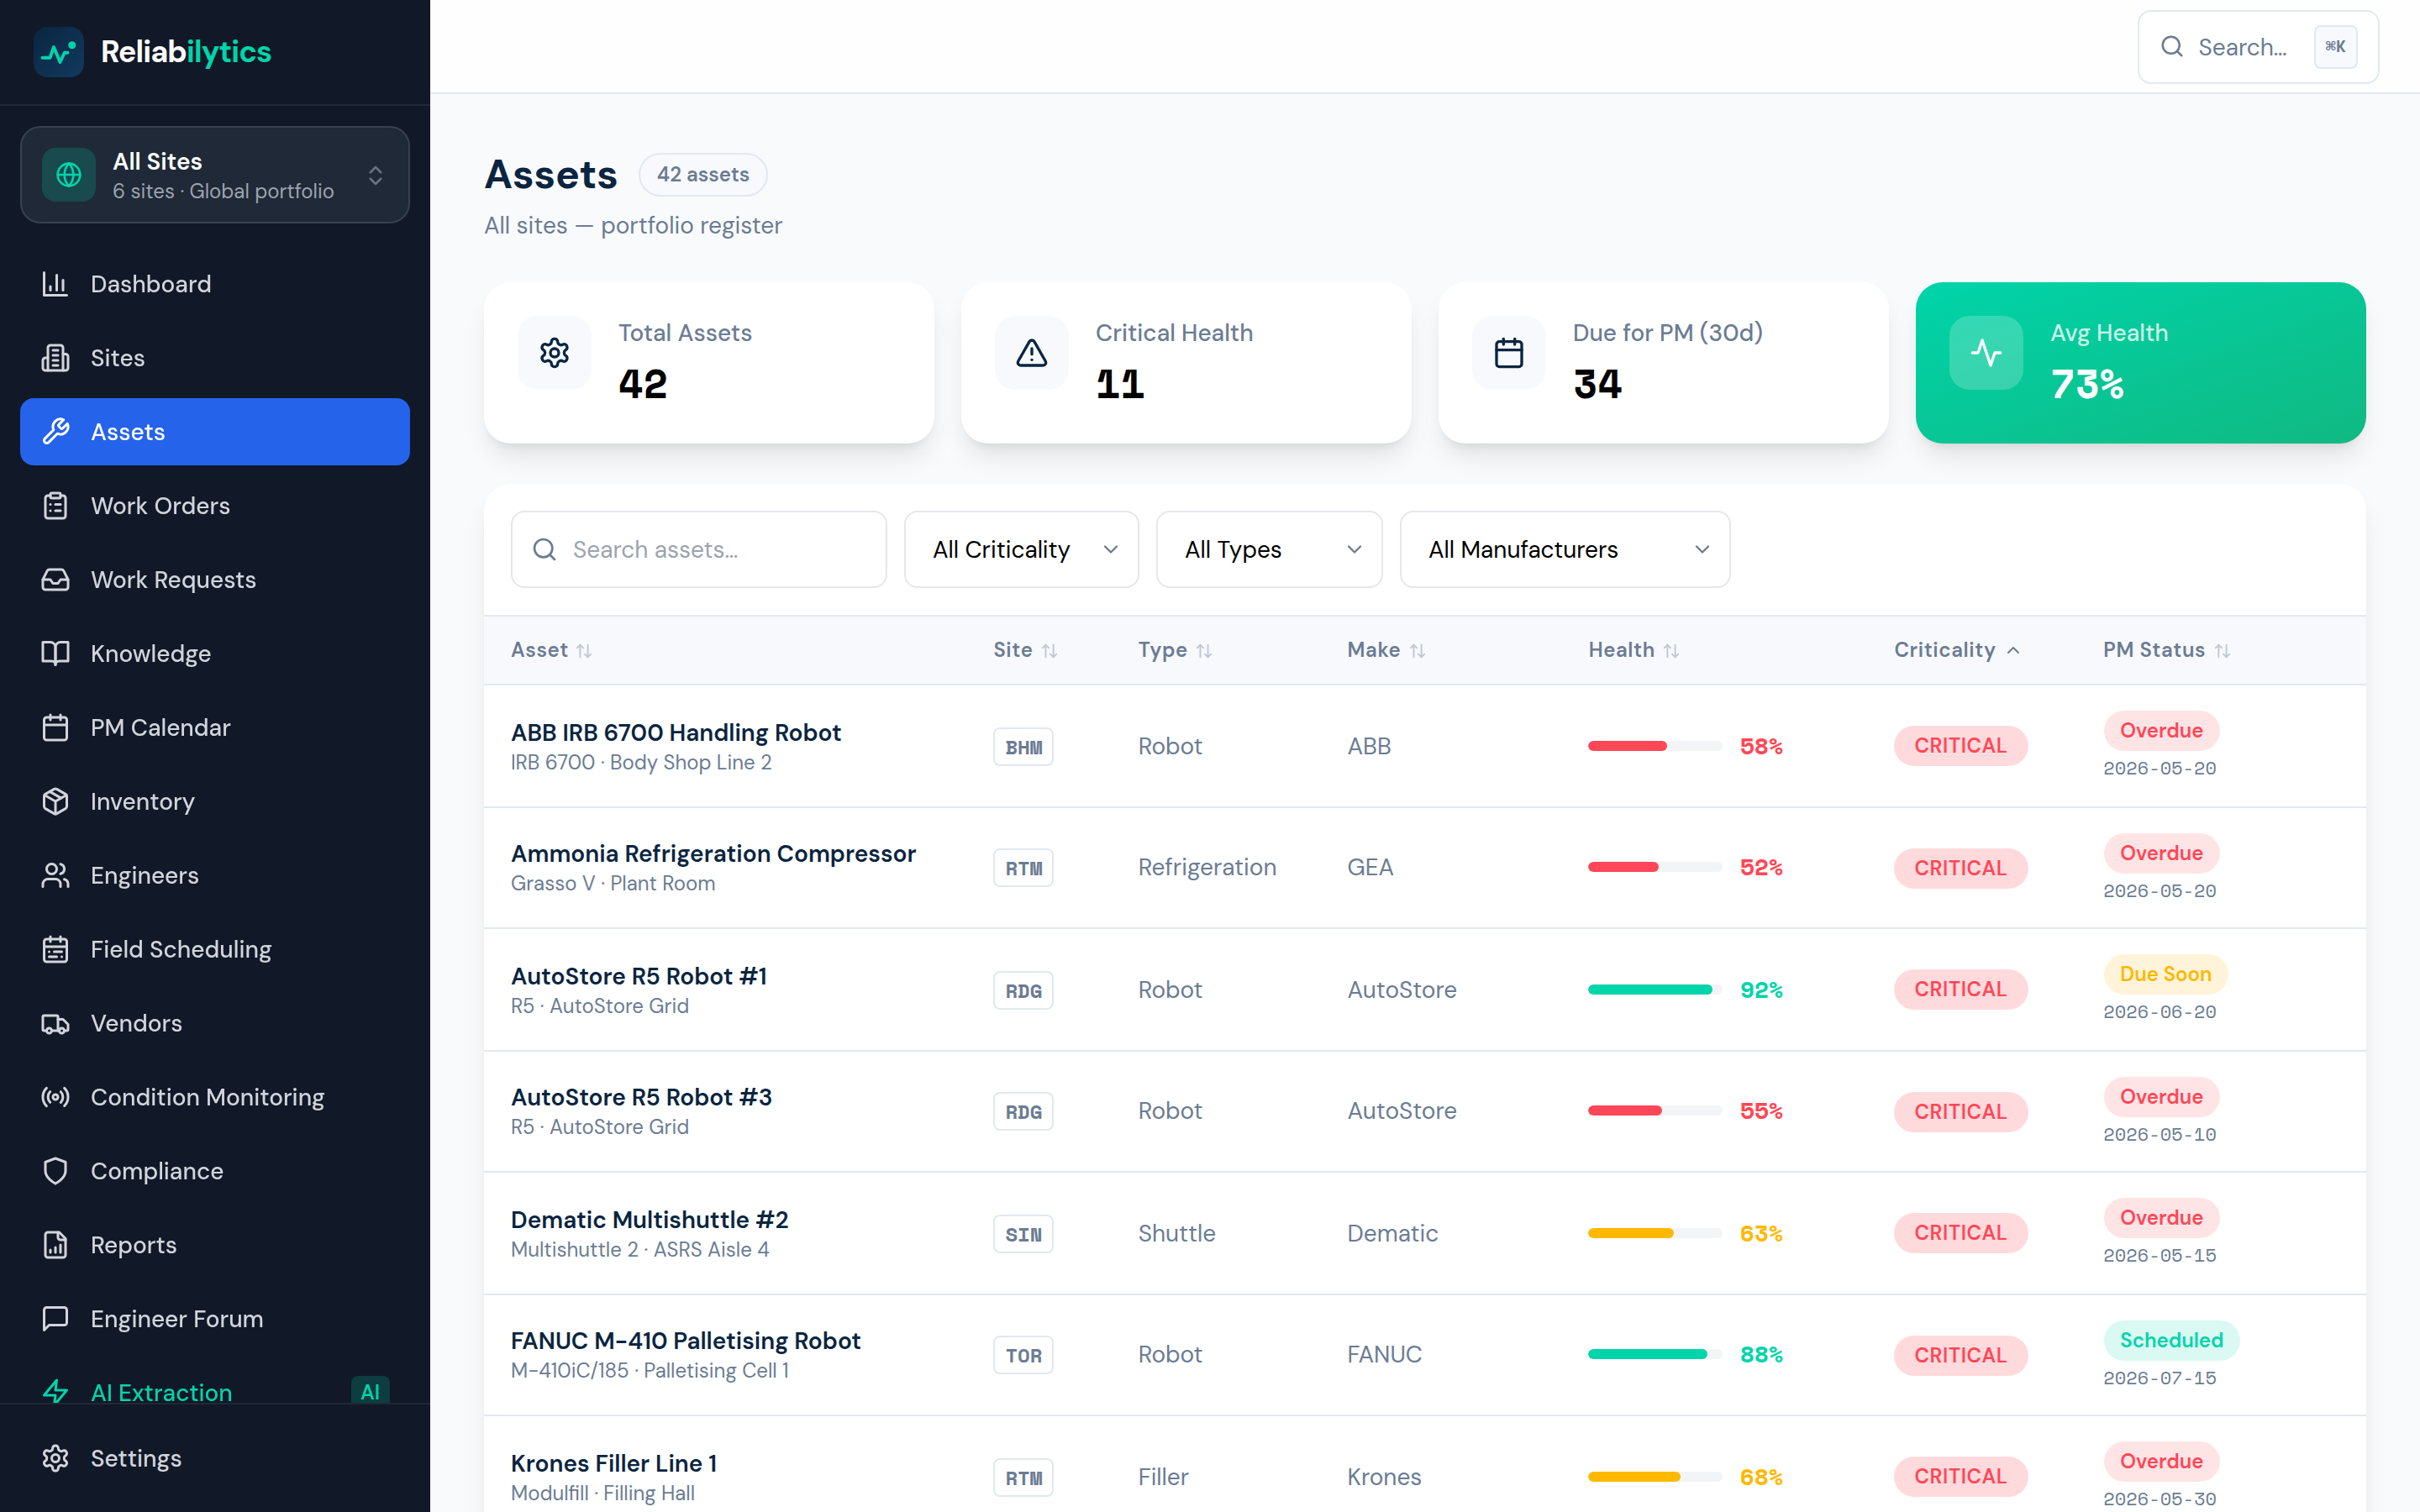Click the PM Calendar icon
The height and width of the screenshot is (1512, 2420).
point(55,728)
